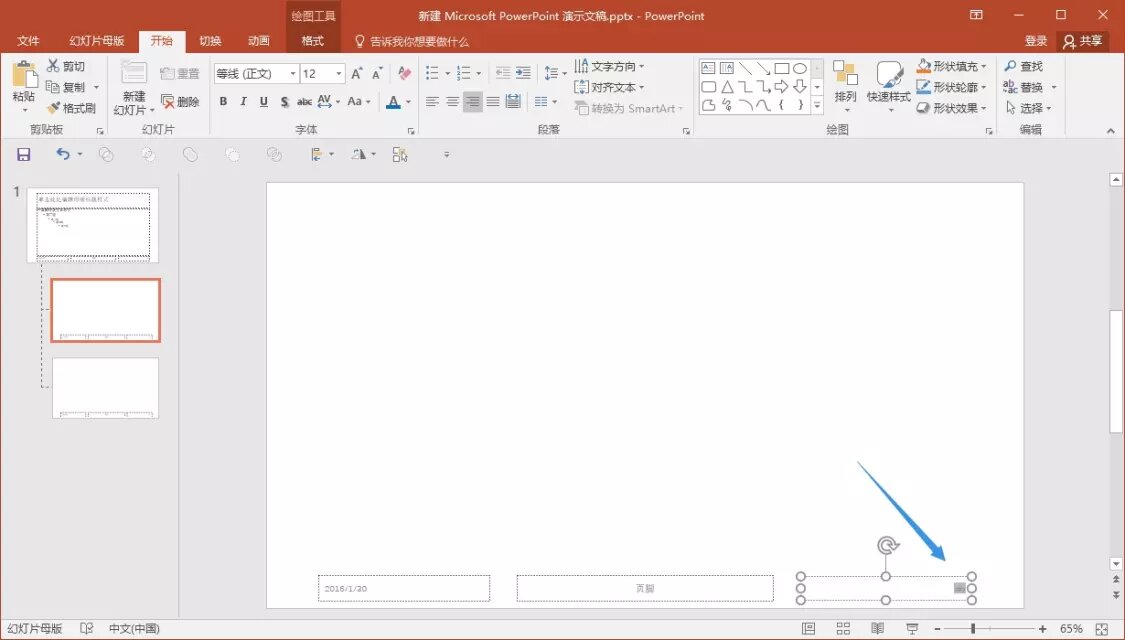The image size is (1125, 640).
Task: Click bullets list icon
Action: [x=432, y=72]
